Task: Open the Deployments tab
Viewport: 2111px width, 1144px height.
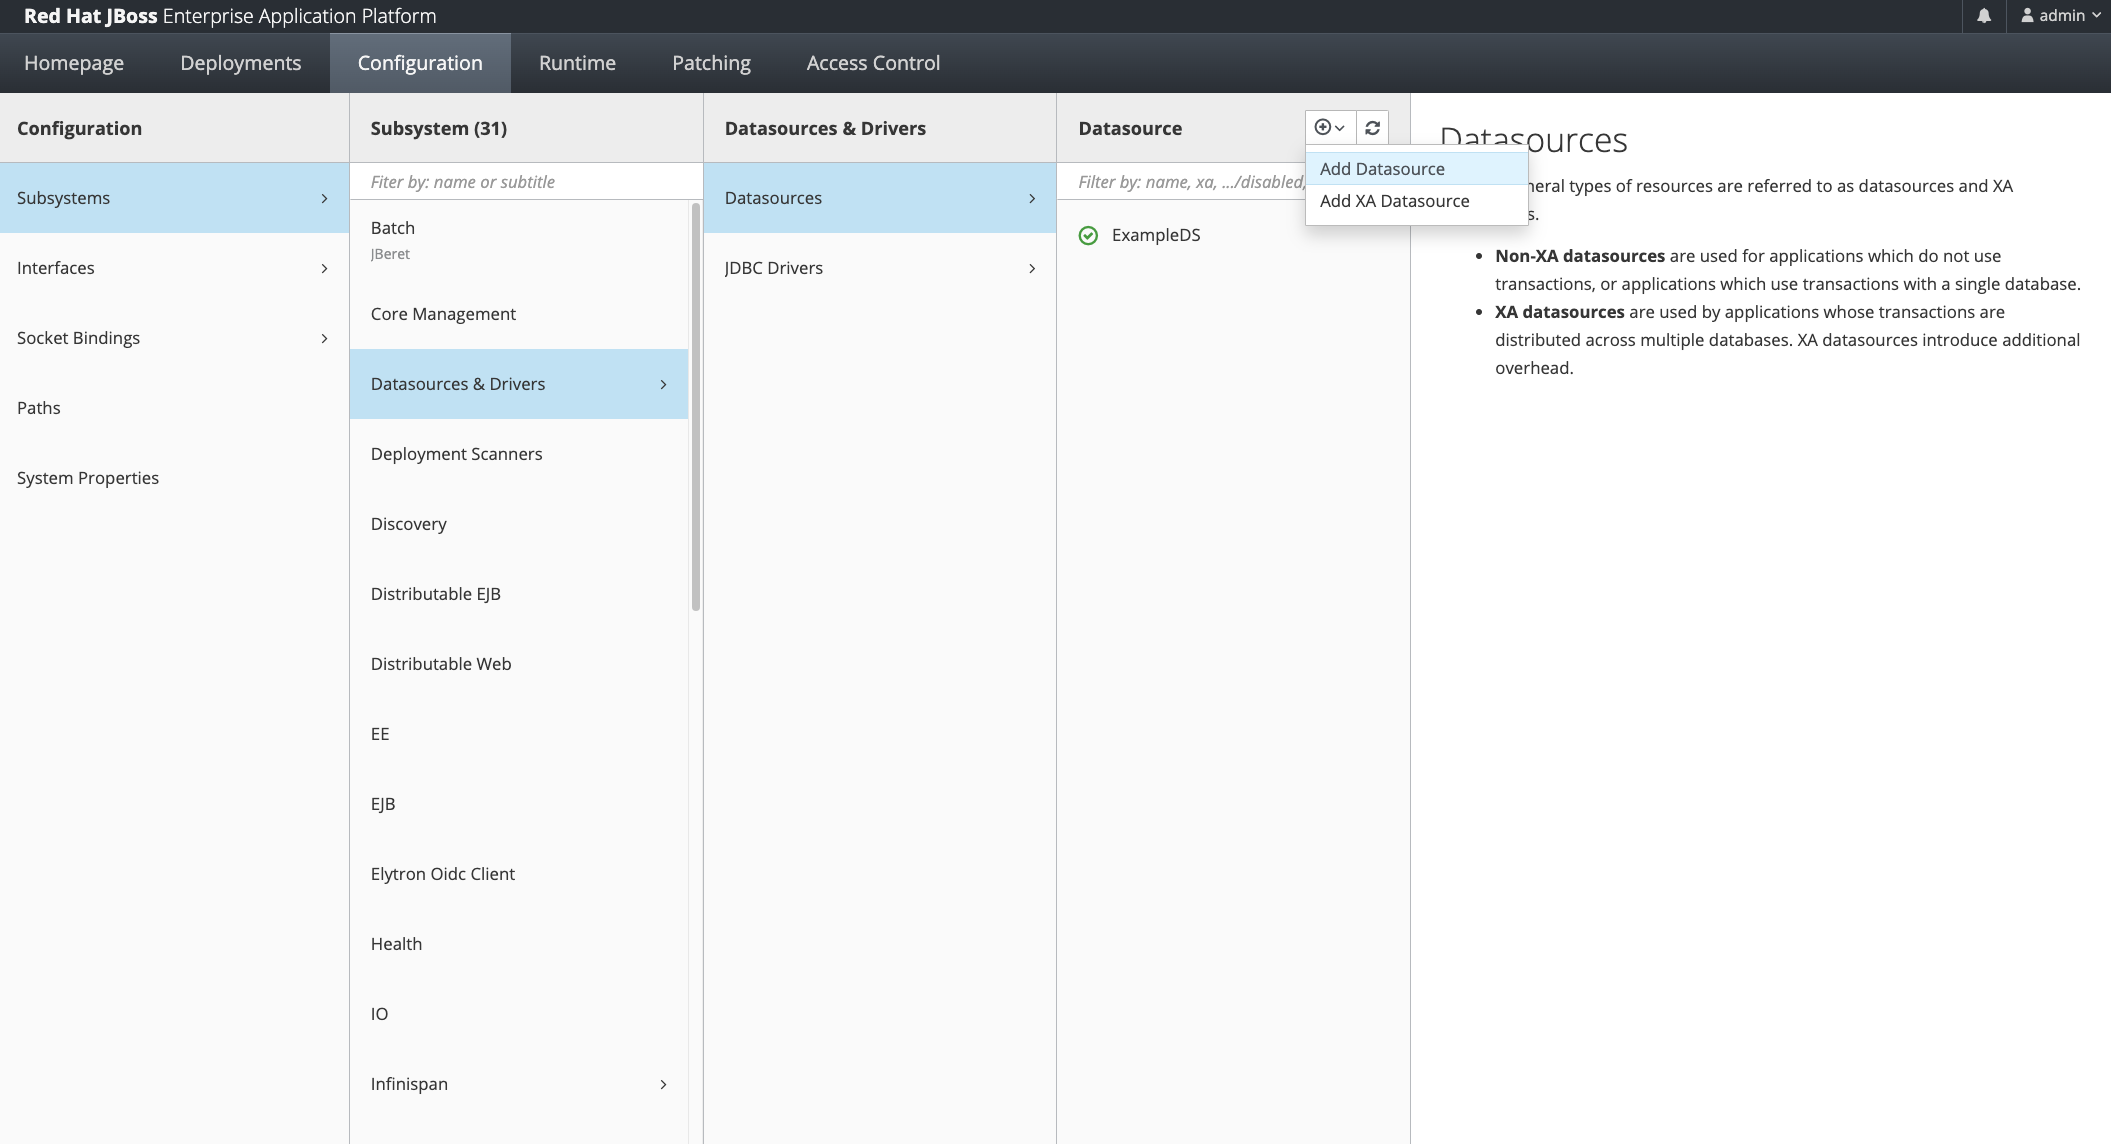Action: (x=240, y=63)
